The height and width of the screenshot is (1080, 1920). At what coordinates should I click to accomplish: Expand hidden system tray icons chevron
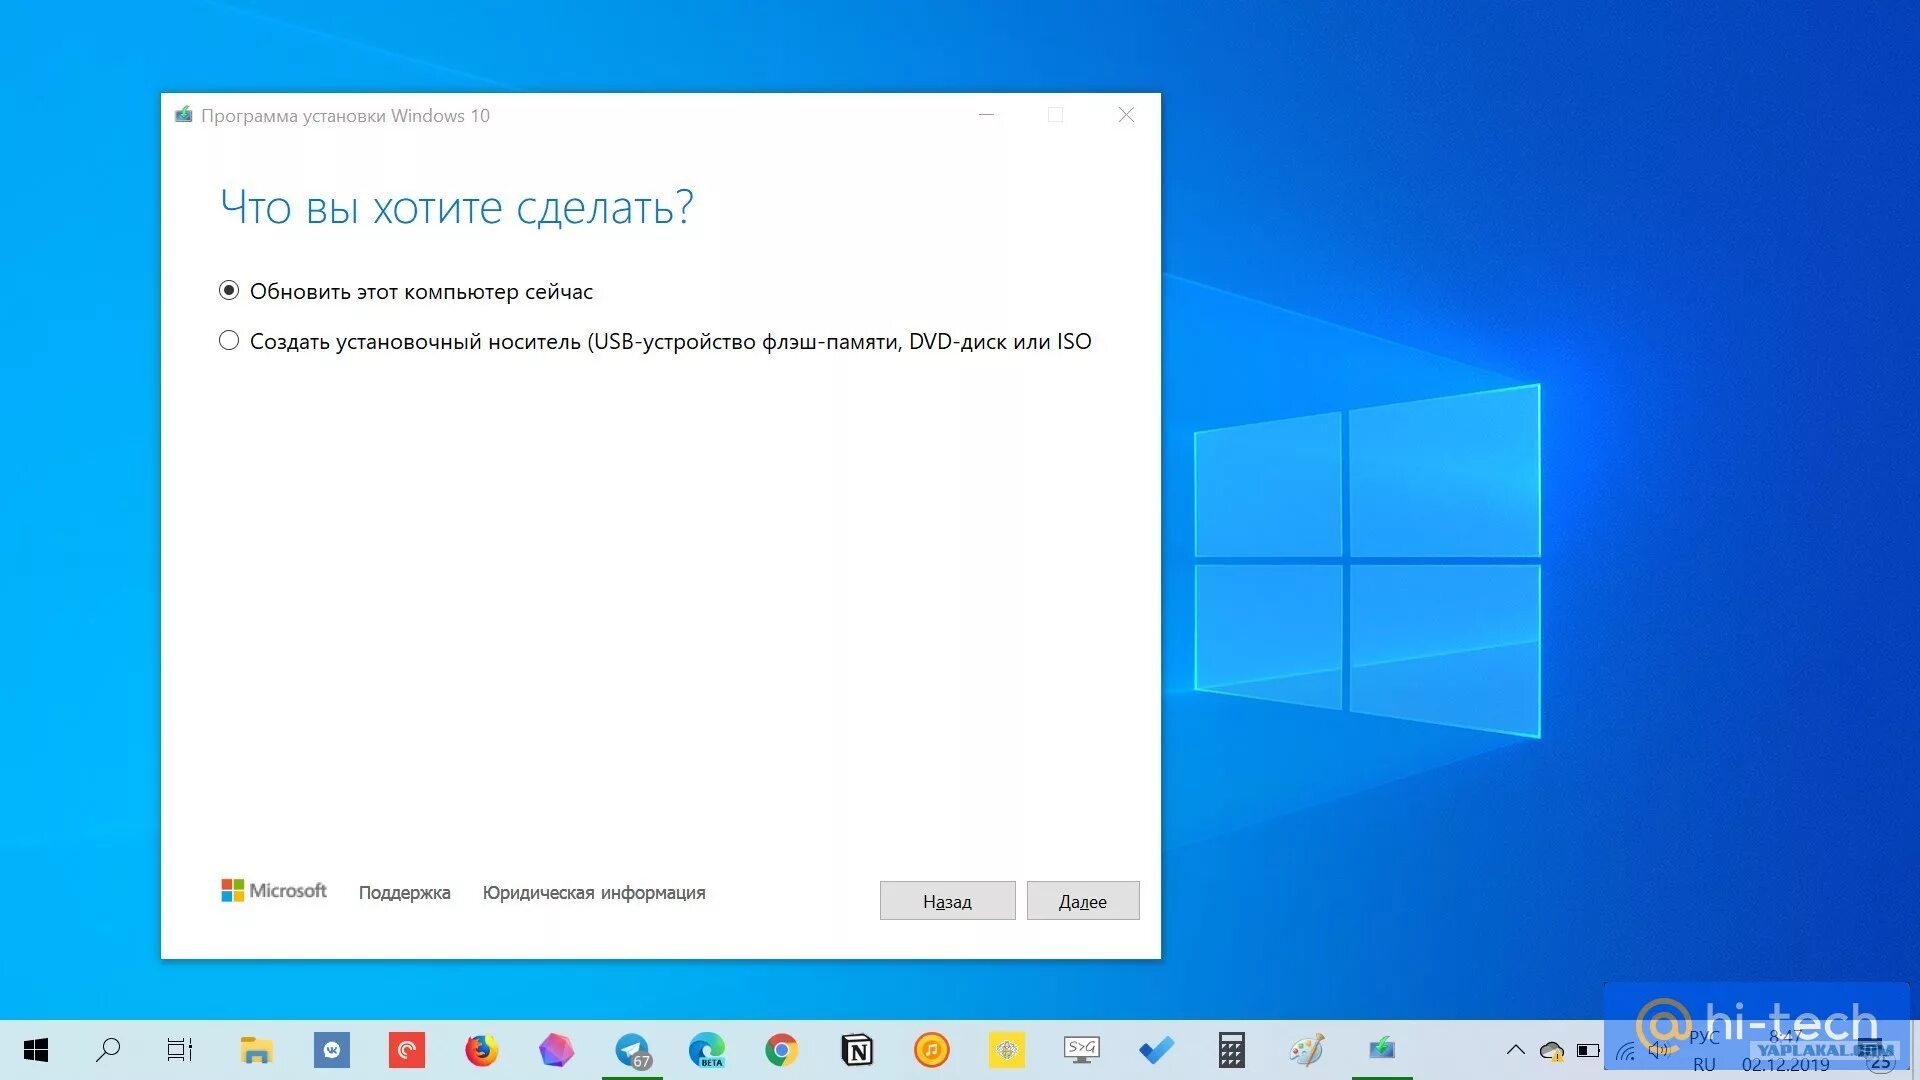click(1516, 1050)
